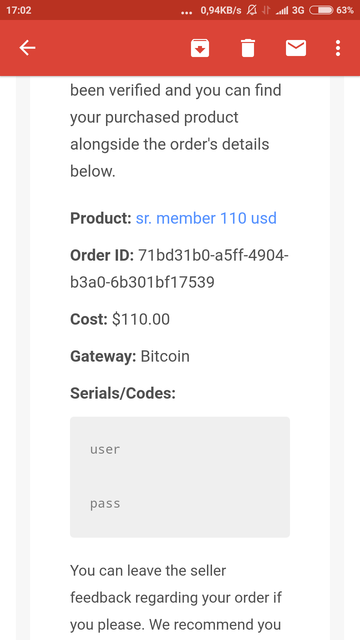Image resolution: width=360 pixels, height=640 pixels.
Task: Tap the clock time 17:02
Action: (19, 10)
